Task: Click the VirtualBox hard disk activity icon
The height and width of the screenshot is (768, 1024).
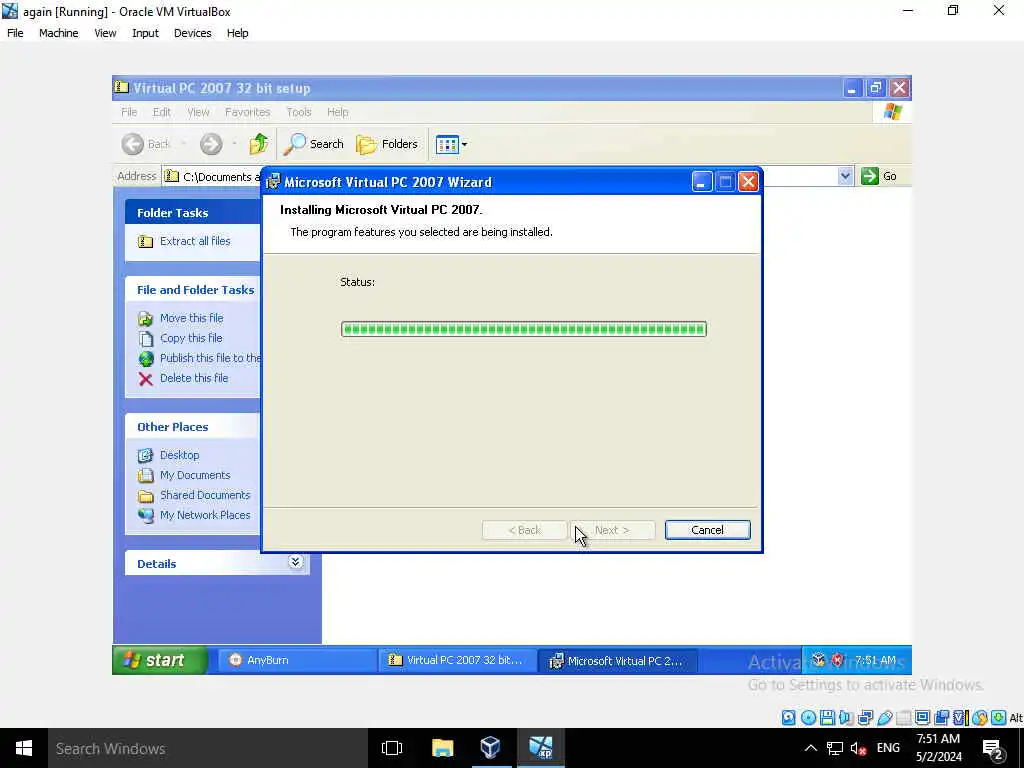Action: click(788, 718)
